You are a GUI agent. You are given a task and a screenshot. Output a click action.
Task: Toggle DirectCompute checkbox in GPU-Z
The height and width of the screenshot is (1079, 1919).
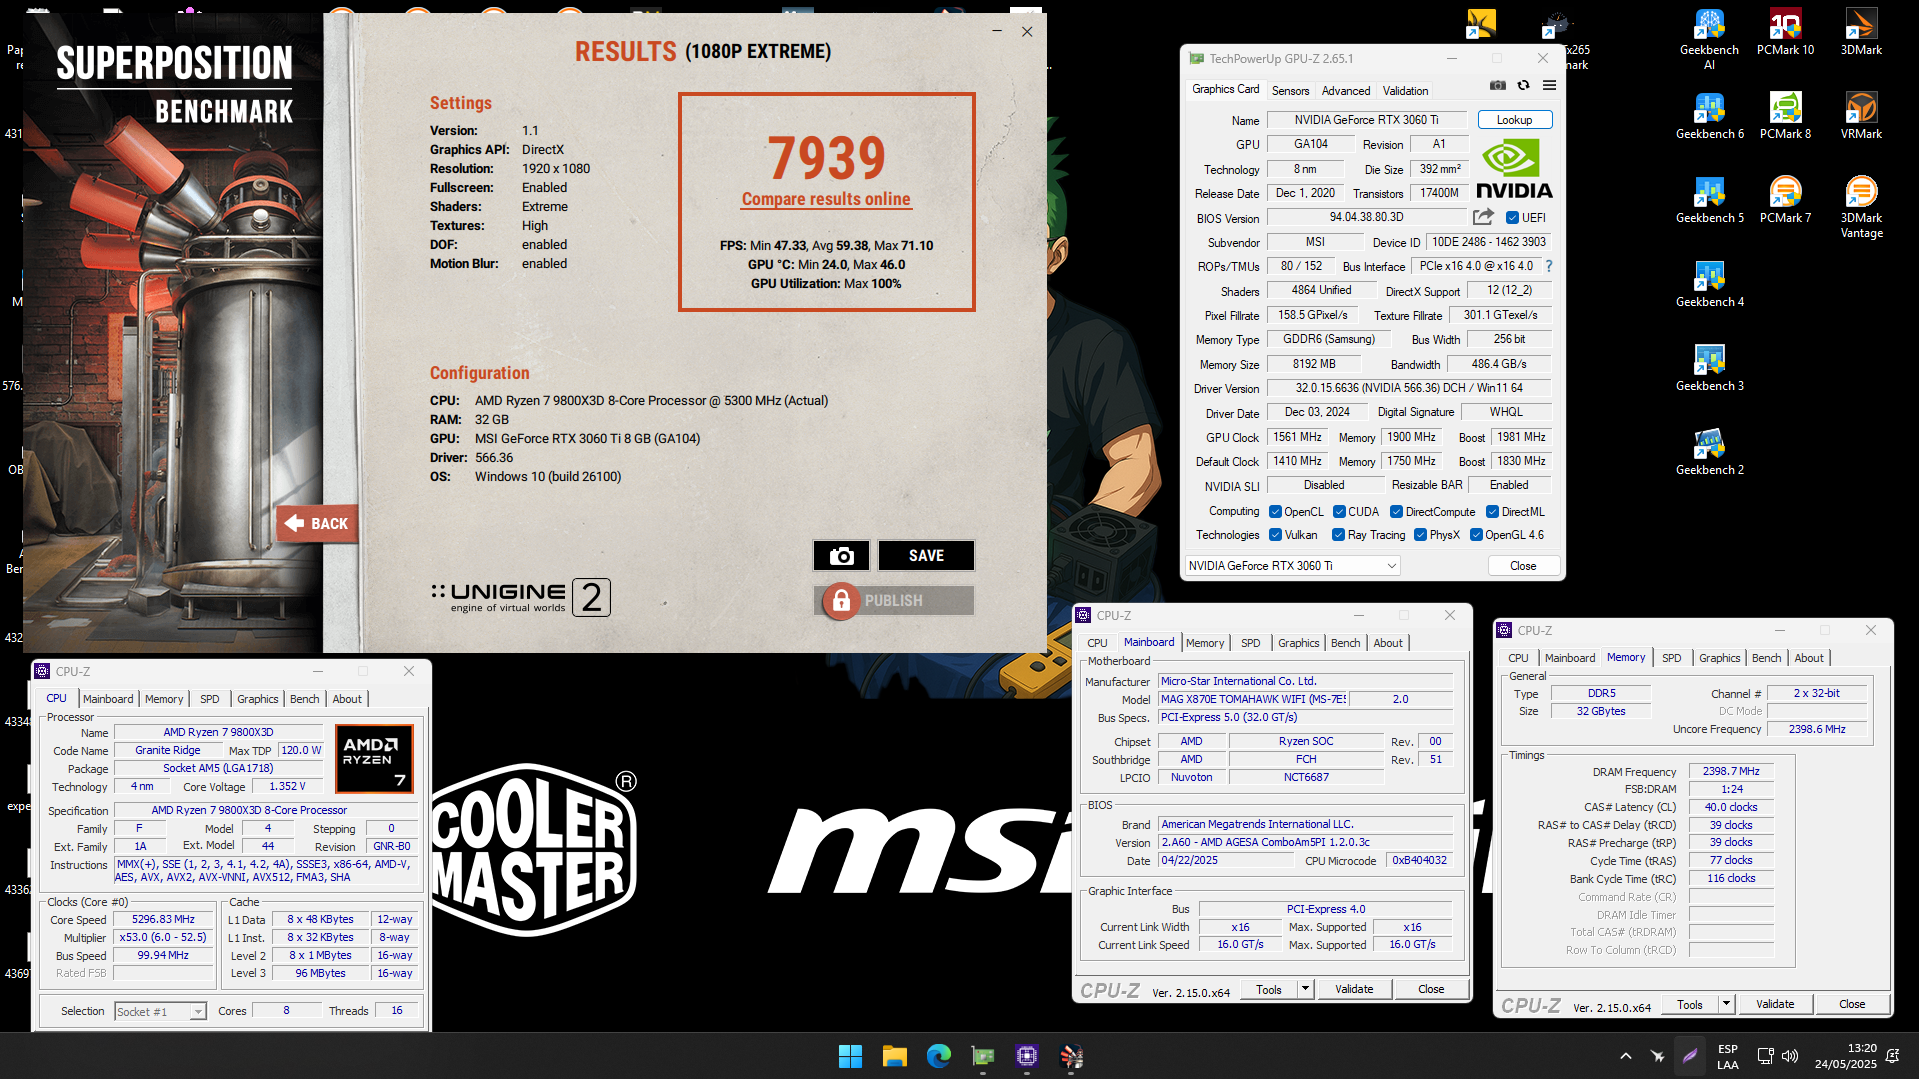pyautogui.click(x=1396, y=512)
